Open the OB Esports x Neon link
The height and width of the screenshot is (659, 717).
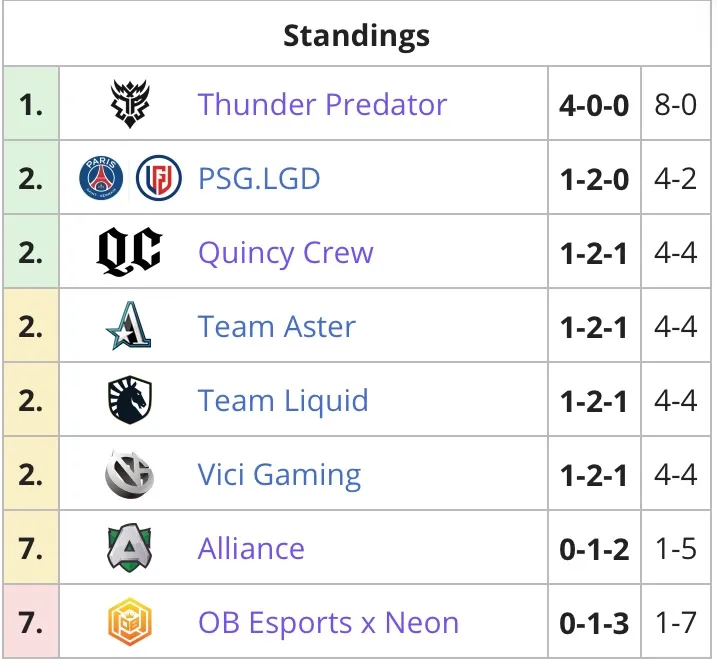coord(328,623)
